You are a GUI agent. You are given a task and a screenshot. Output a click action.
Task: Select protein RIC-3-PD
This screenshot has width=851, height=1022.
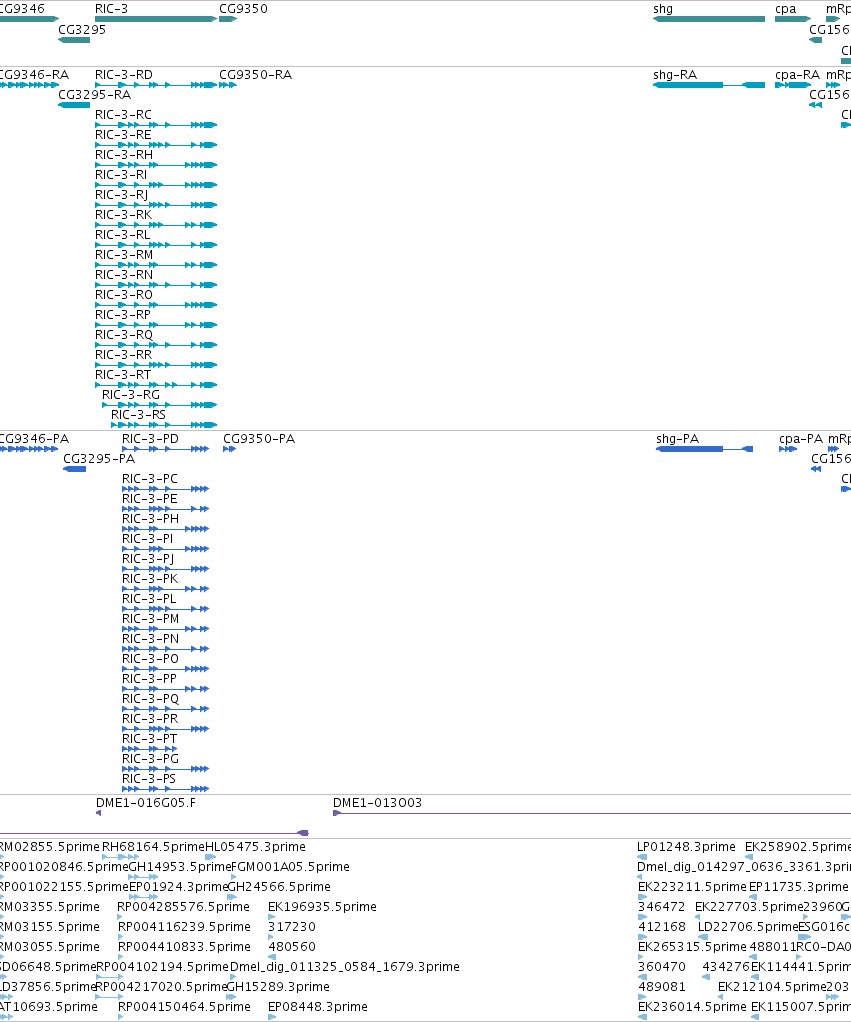(166, 448)
